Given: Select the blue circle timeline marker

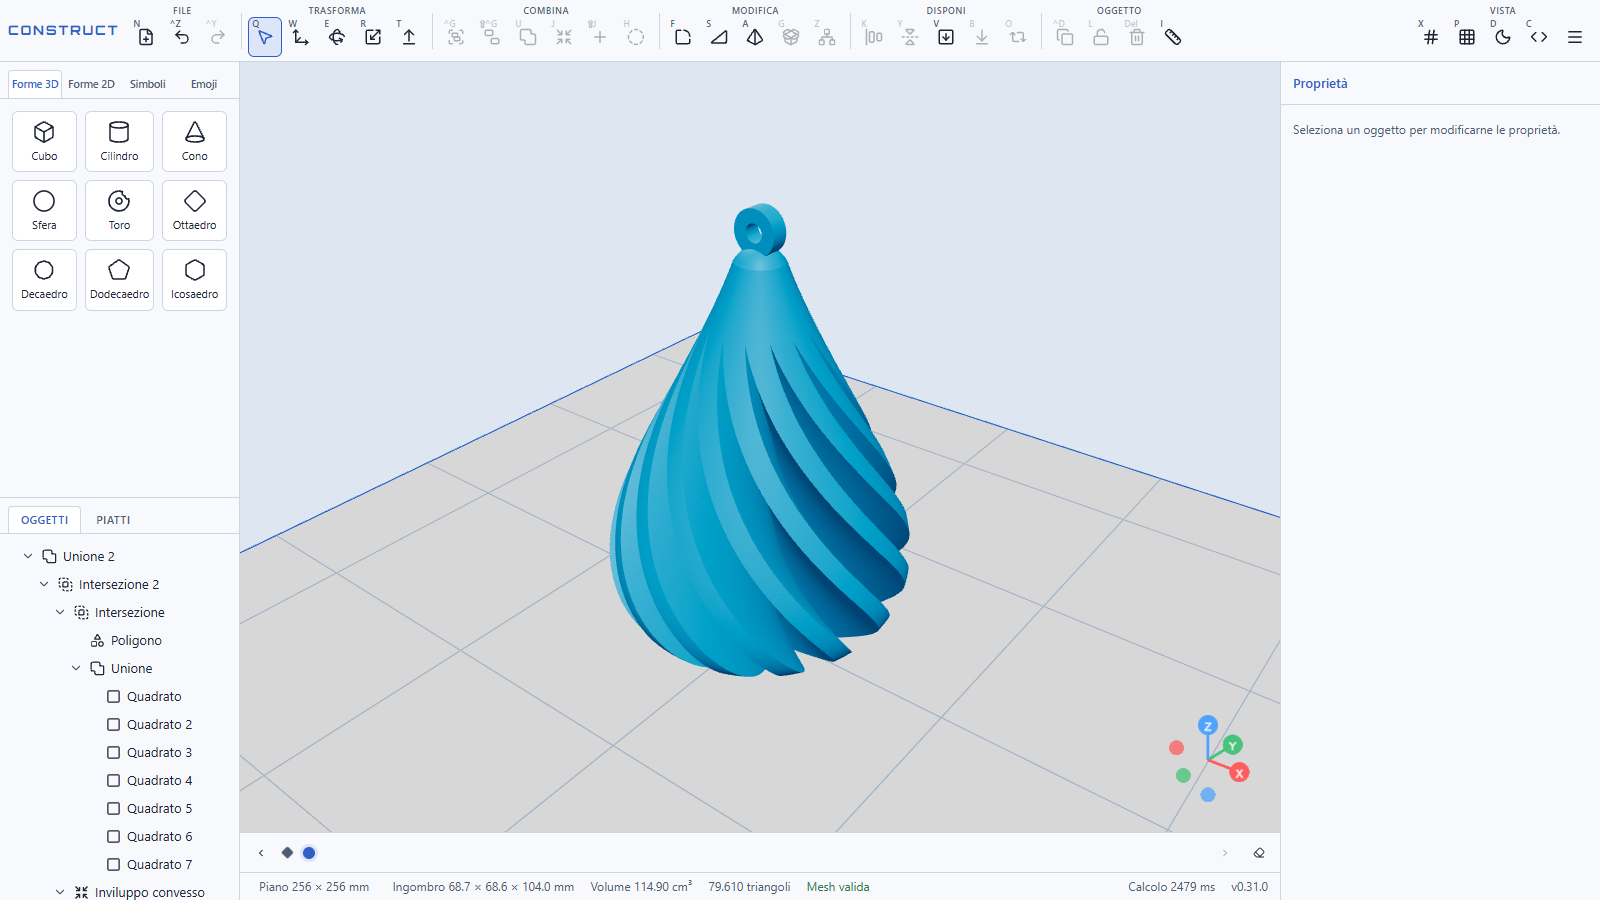Looking at the screenshot, I should (309, 853).
